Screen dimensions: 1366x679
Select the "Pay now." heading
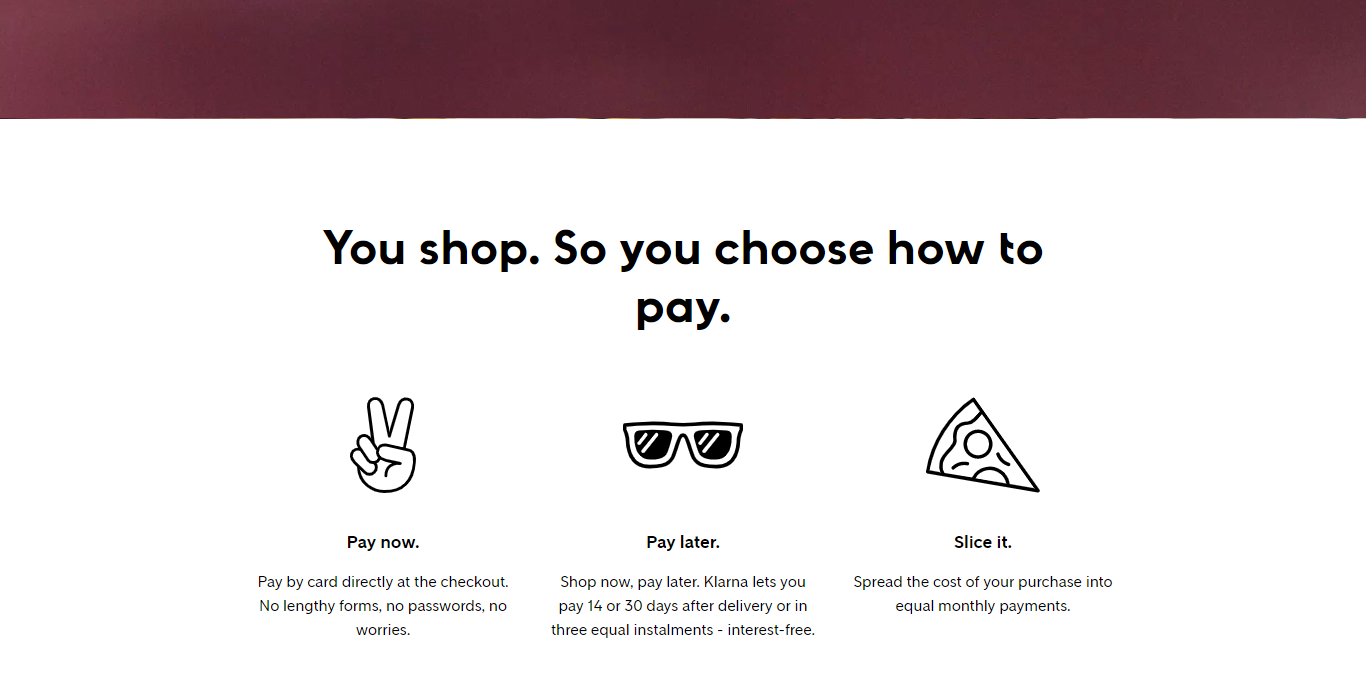pos(383,542)
